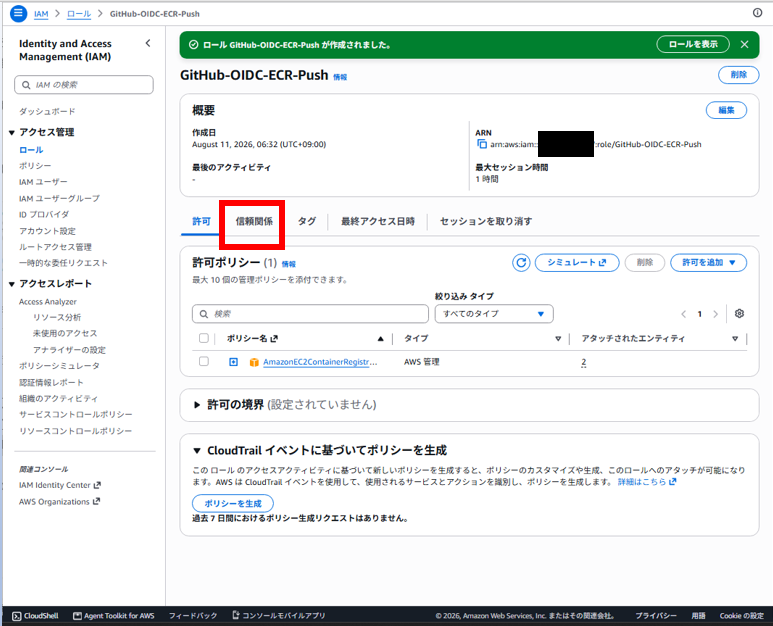The width and height of the screenshot is (773, 626).
Task: Open the 詳細はこちら link
Action: (647, 482)
